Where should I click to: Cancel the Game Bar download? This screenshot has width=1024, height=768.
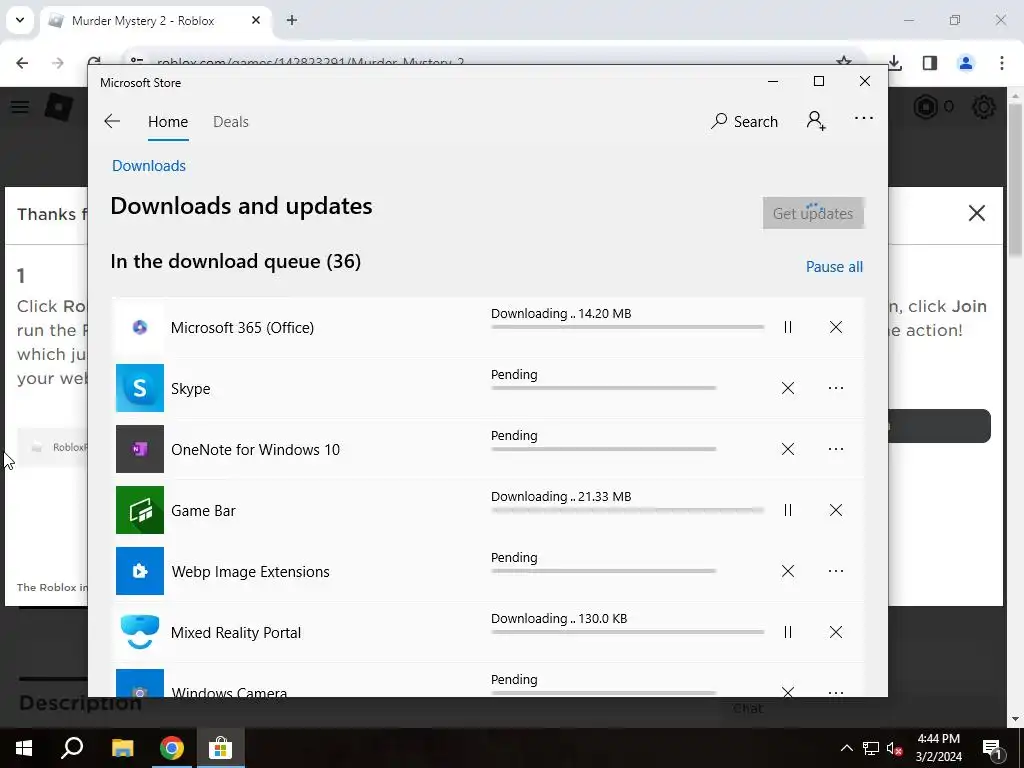coord(836,510)
